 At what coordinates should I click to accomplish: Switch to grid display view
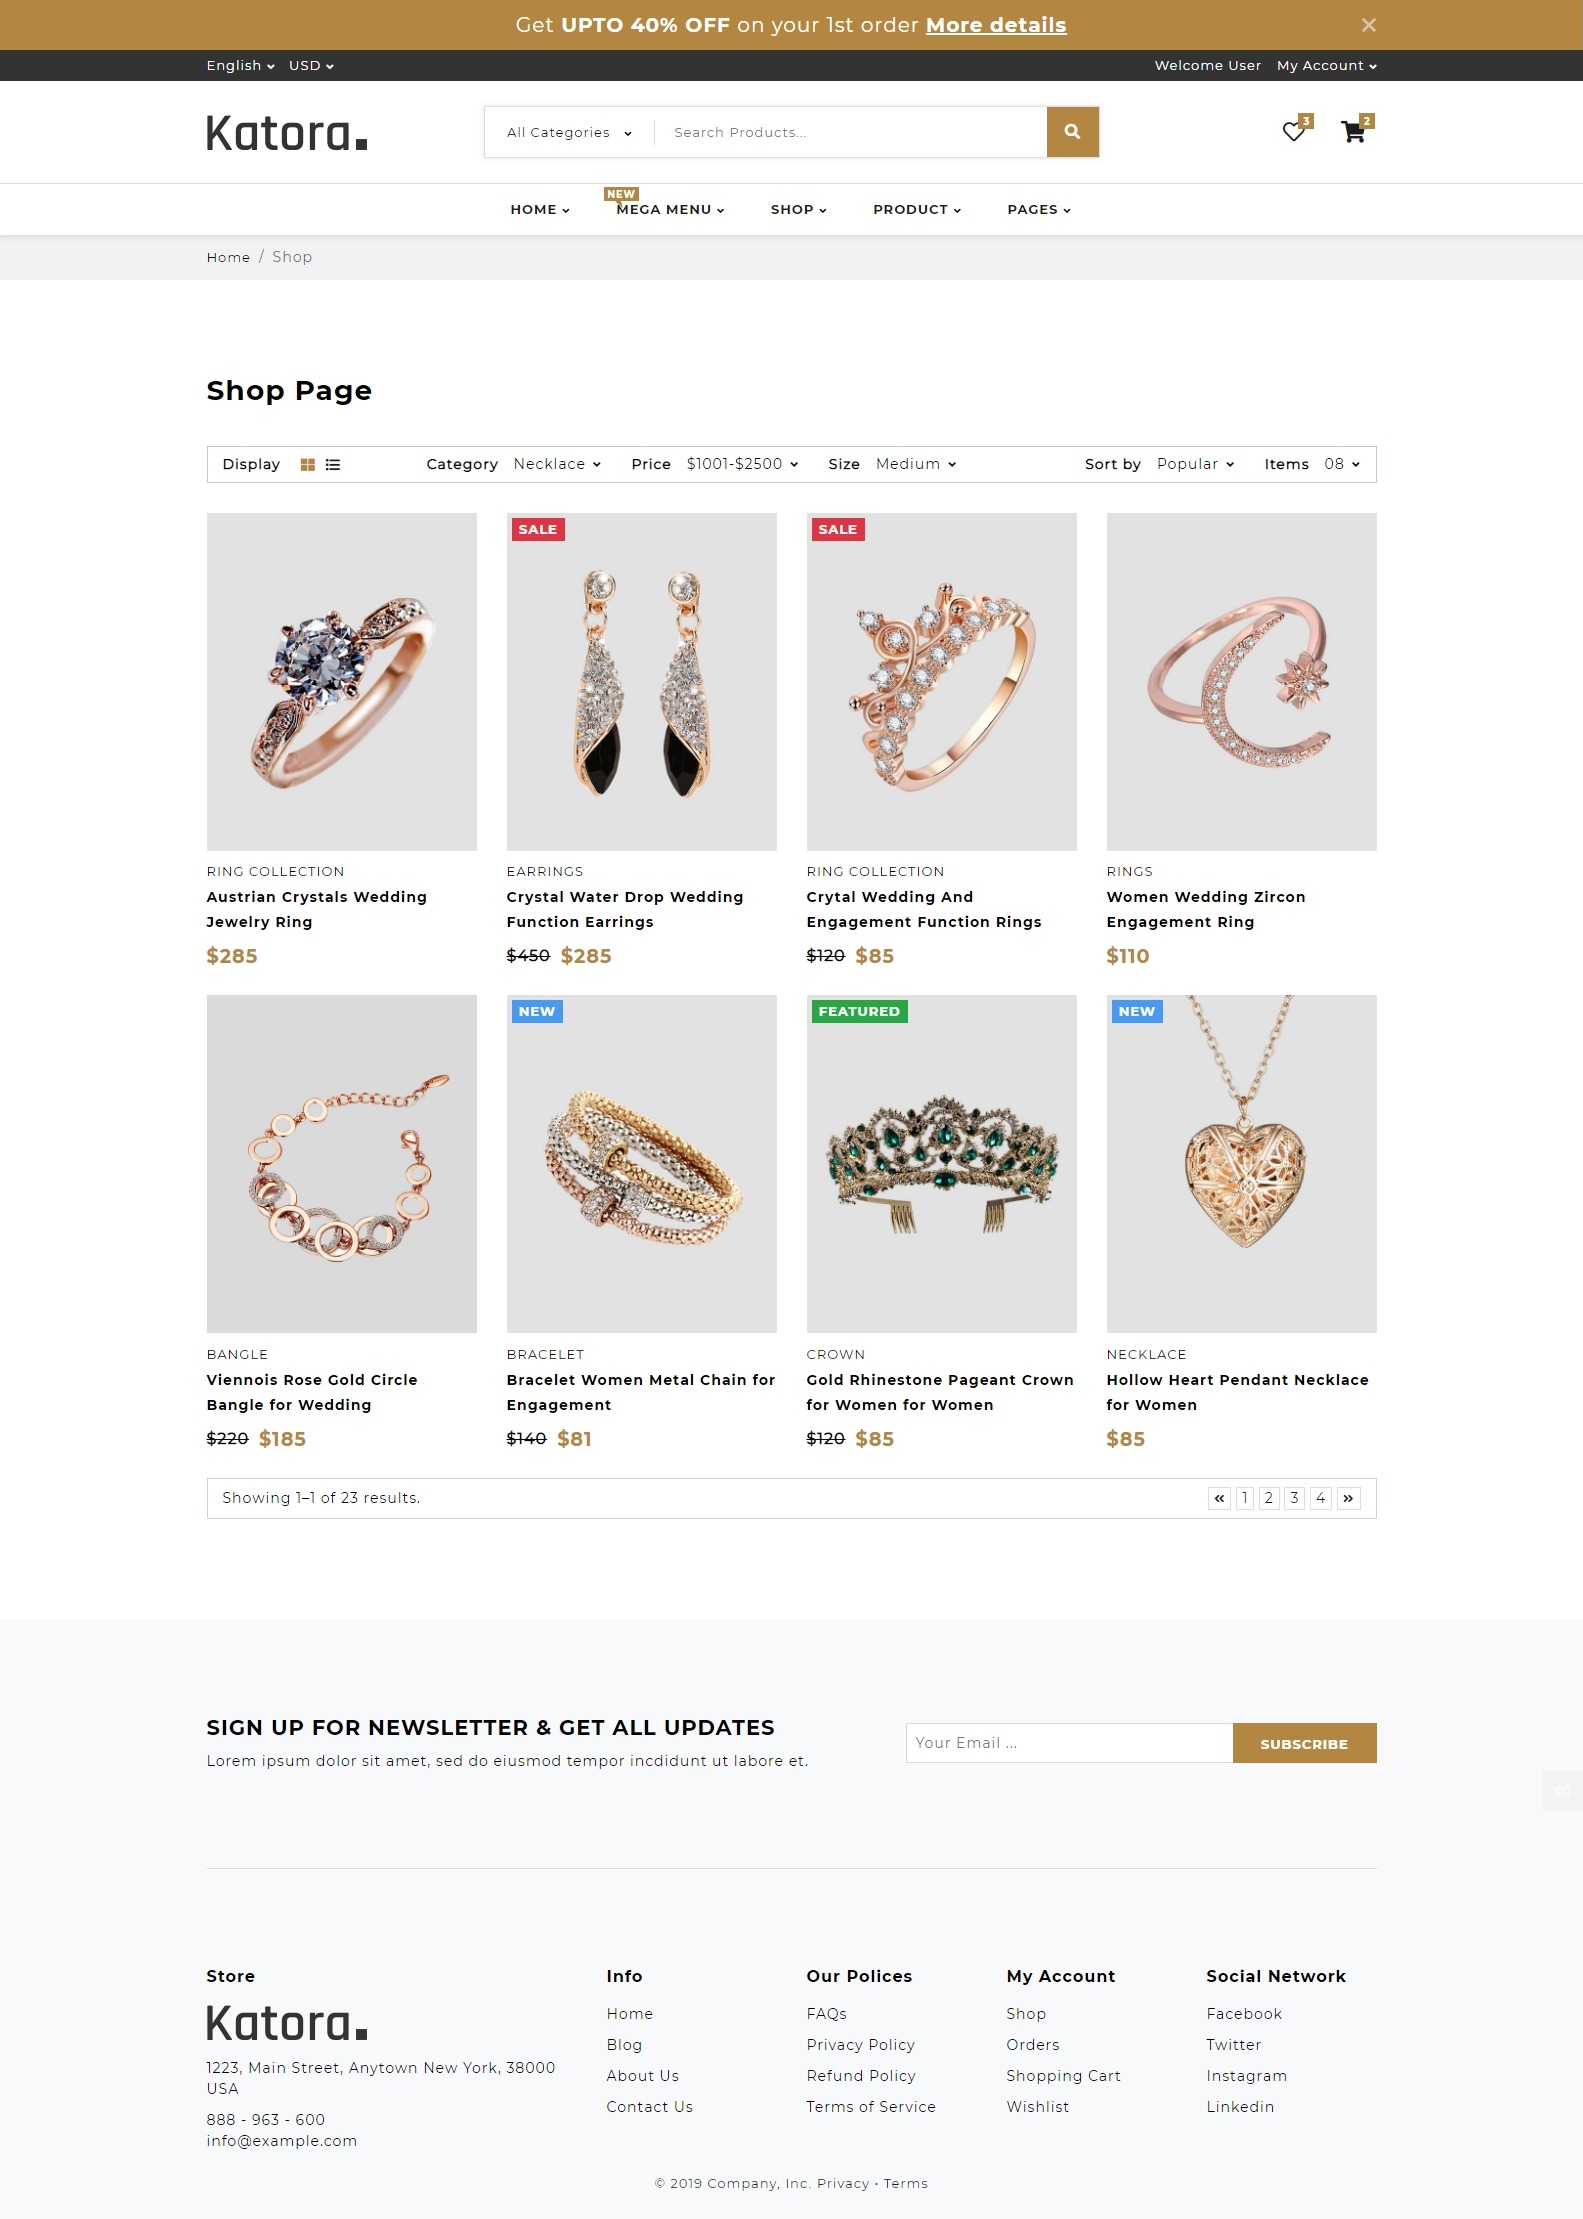[x=308, y=465]
